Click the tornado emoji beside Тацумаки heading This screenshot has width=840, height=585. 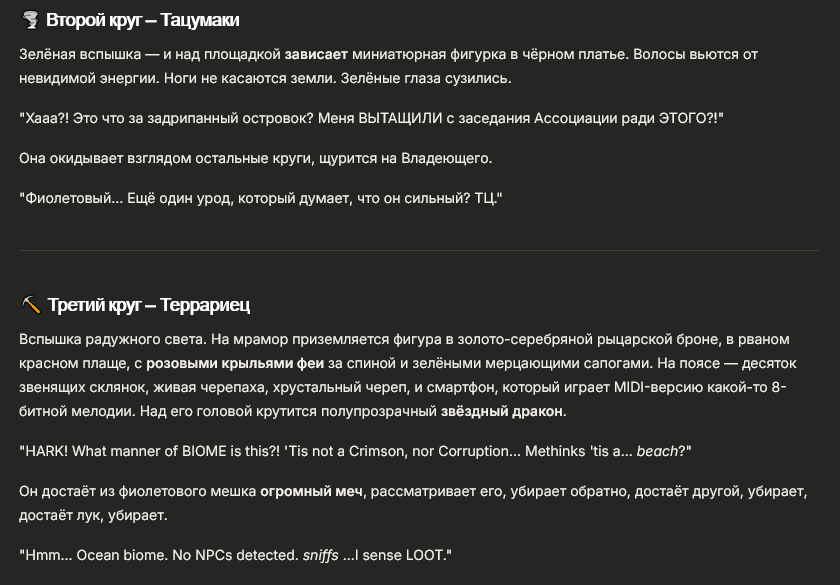coord(30,20)
